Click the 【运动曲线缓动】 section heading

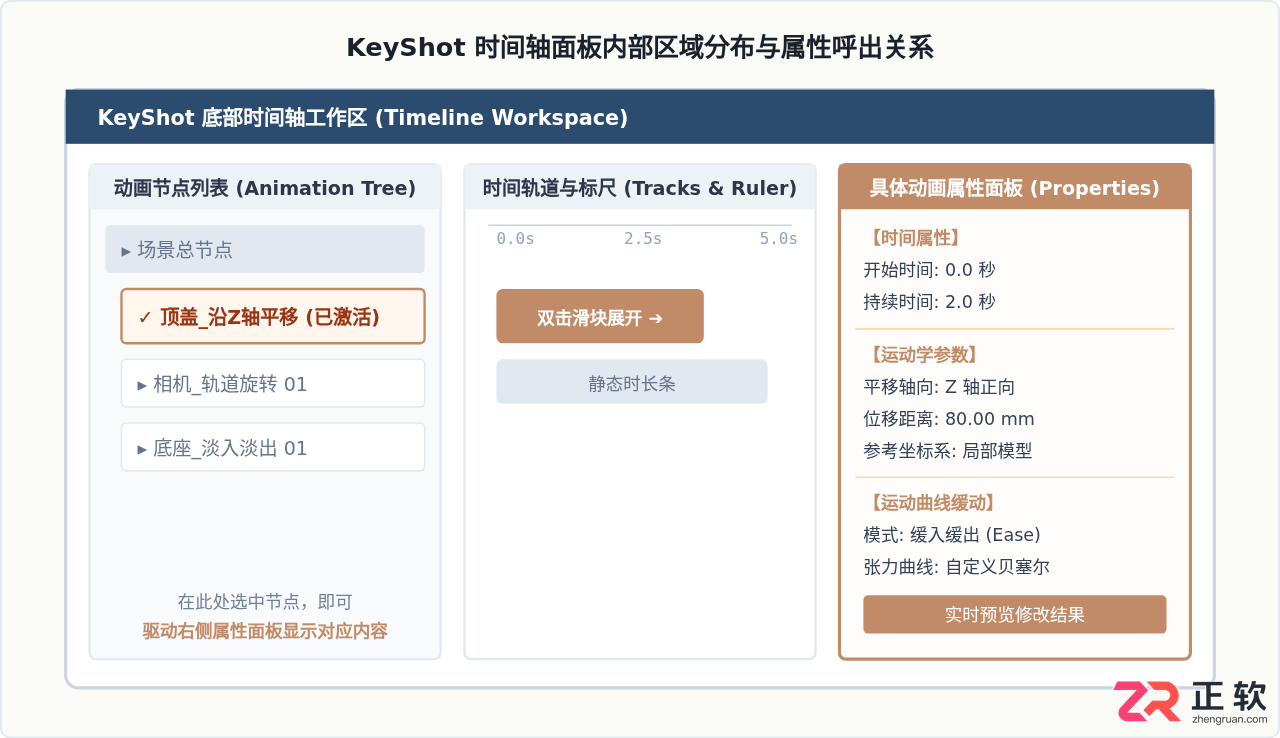pos(932,503)
